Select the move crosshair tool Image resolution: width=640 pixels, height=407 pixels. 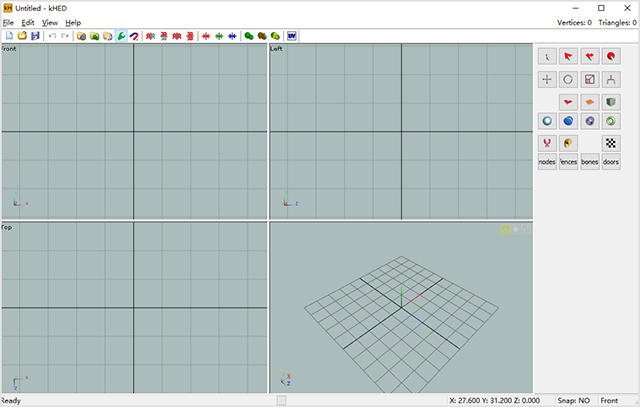pyautogui.click(x=547, y=79)
